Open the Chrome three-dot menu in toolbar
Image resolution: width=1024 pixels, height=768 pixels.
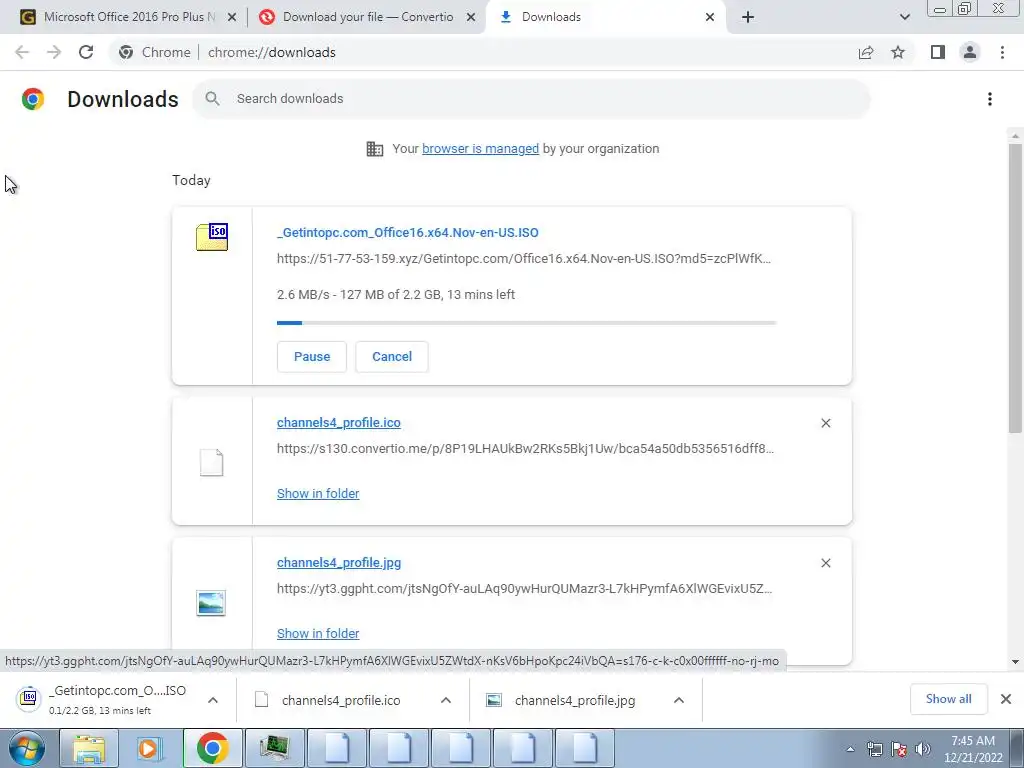(x=1002, y=52)
